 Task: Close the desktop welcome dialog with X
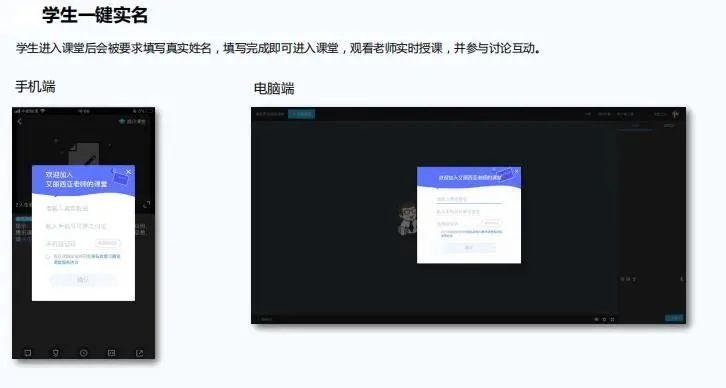[517, 171]
